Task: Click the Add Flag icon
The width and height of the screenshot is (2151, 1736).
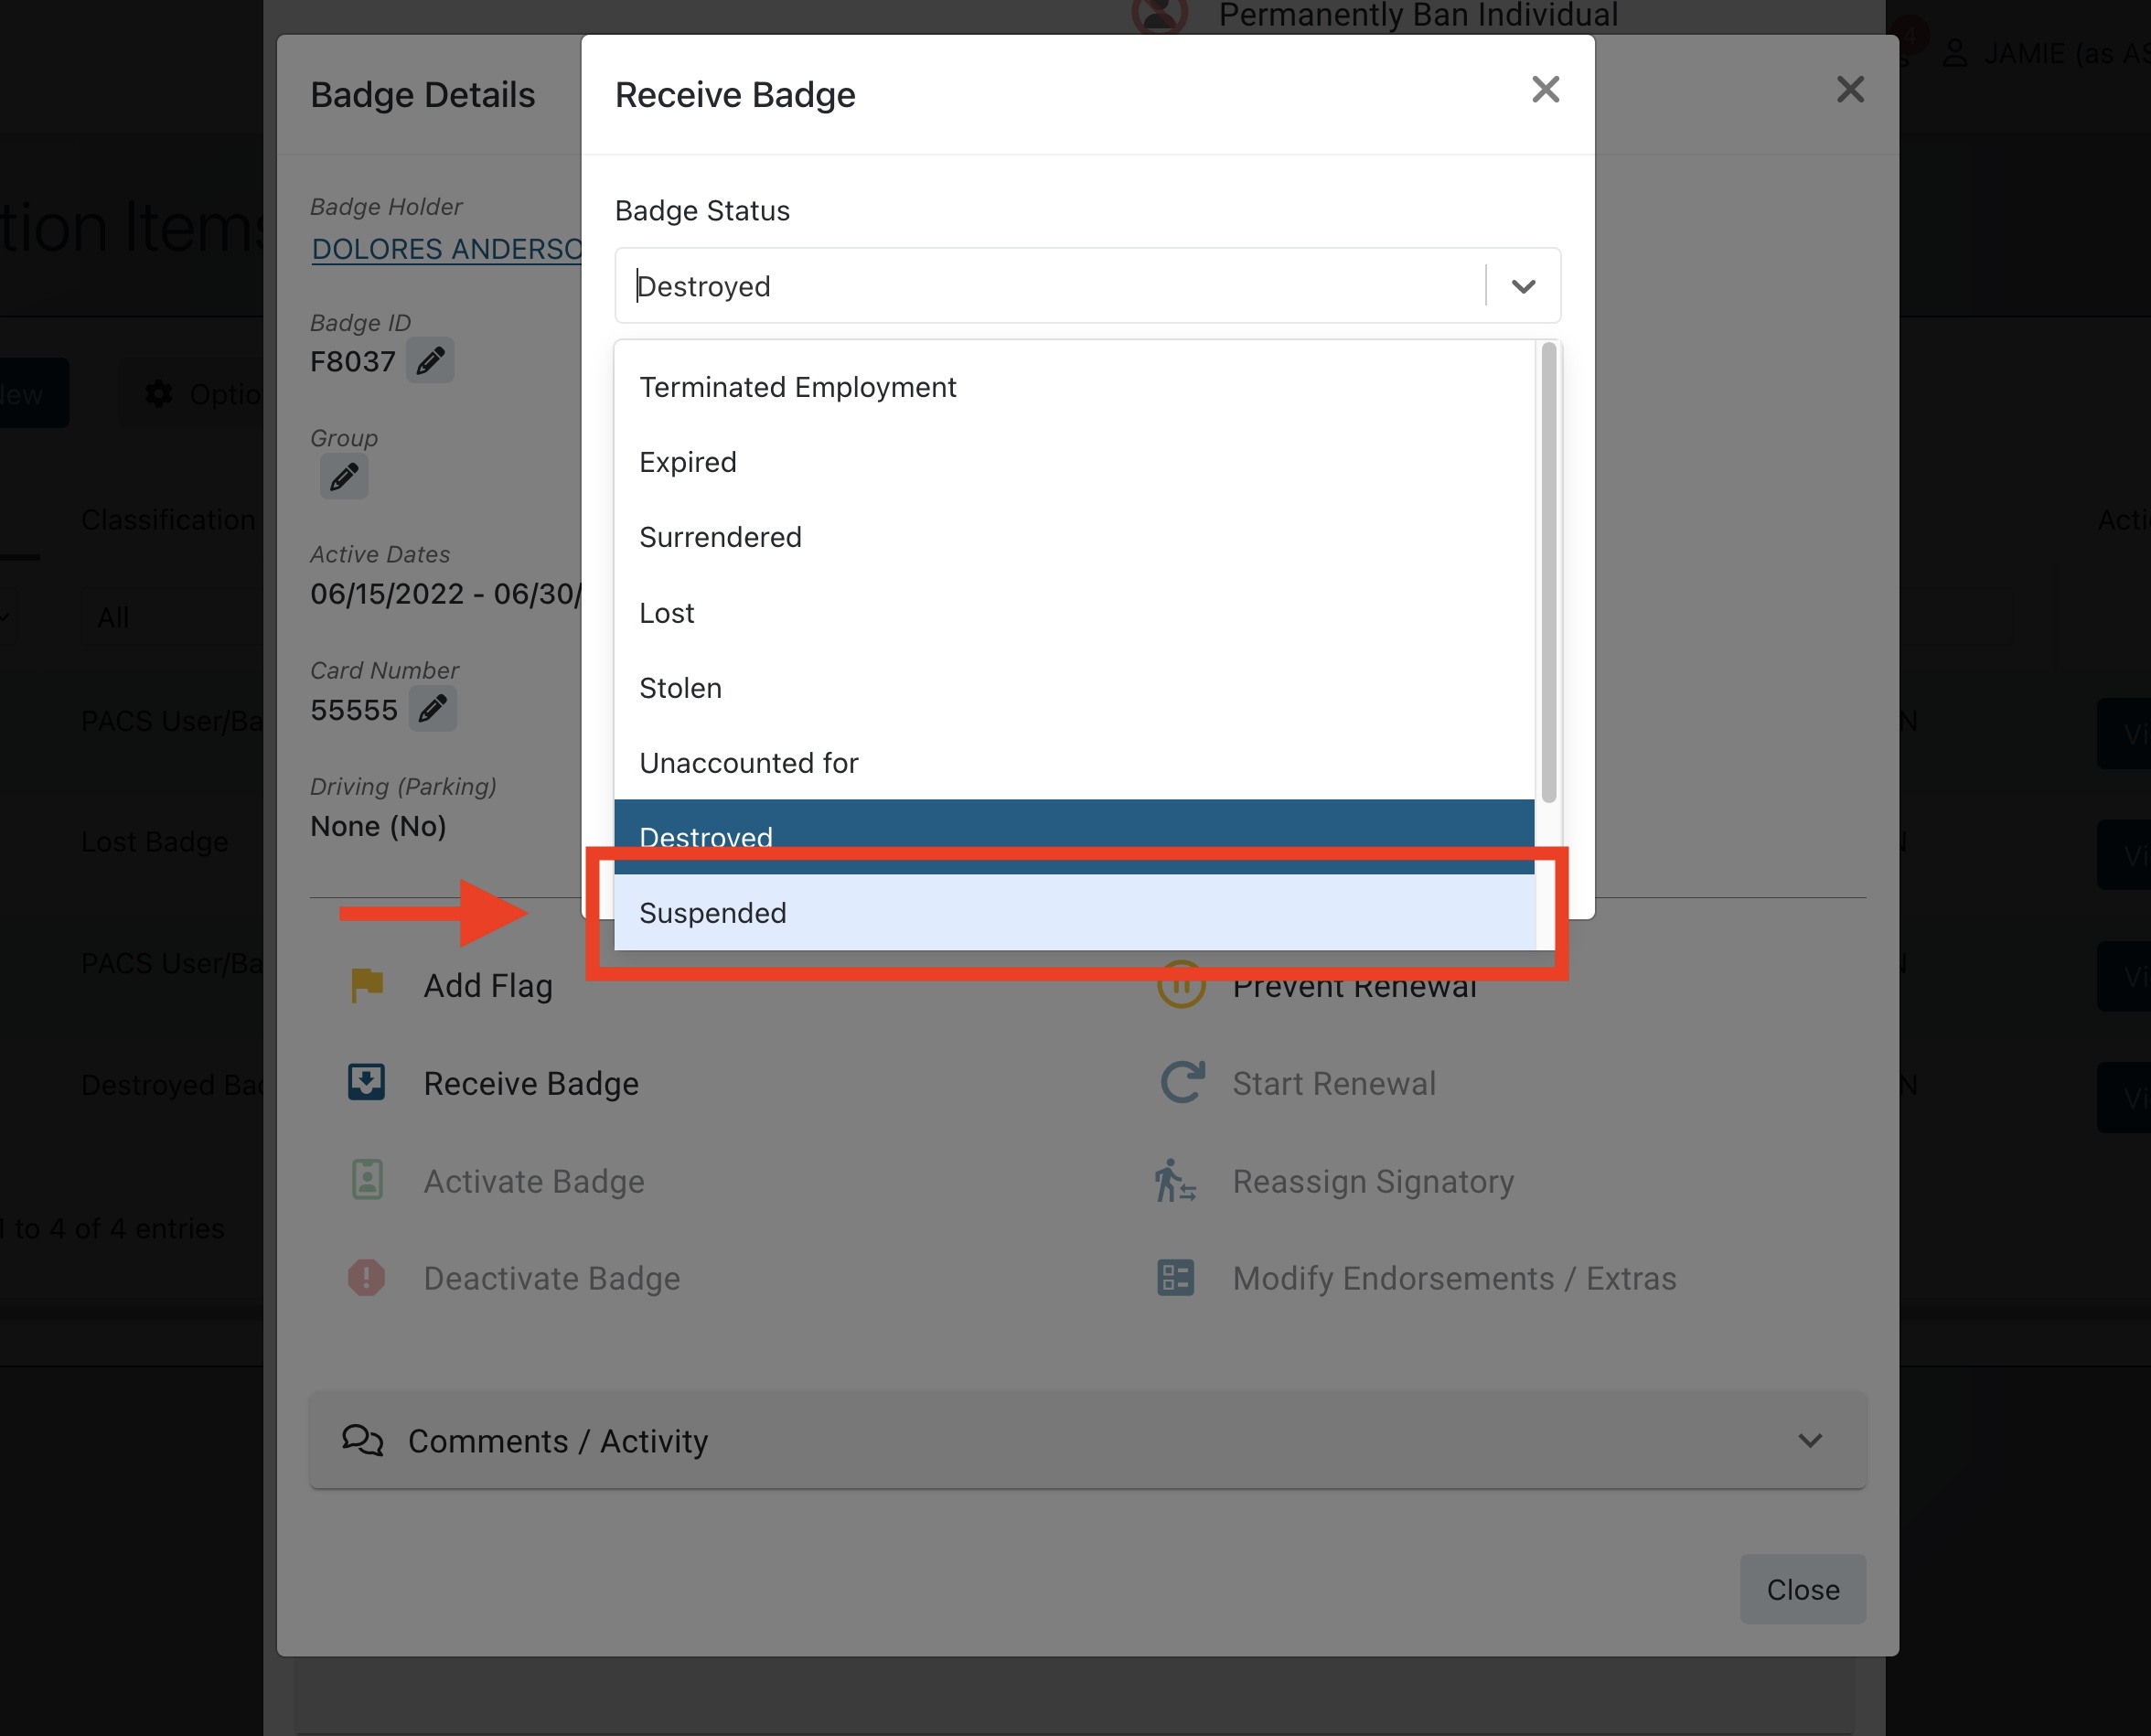Action: (x=367, y=985)
